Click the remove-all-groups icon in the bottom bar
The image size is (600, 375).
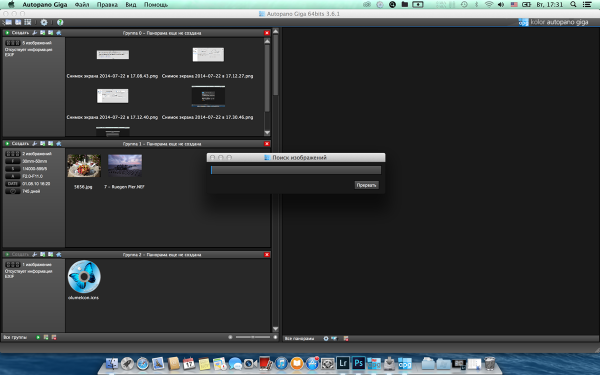54,337
